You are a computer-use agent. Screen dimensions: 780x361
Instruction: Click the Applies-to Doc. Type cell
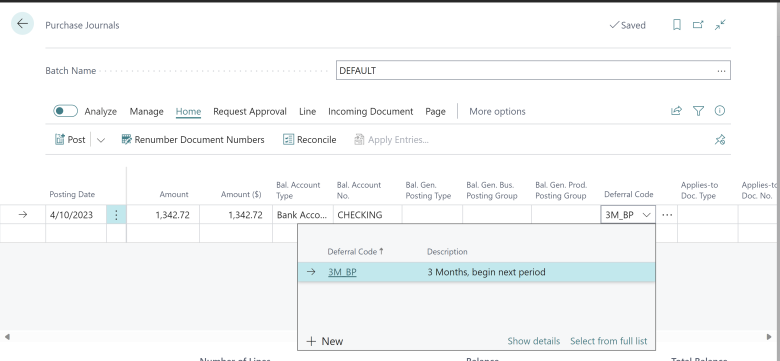[708, 215]
